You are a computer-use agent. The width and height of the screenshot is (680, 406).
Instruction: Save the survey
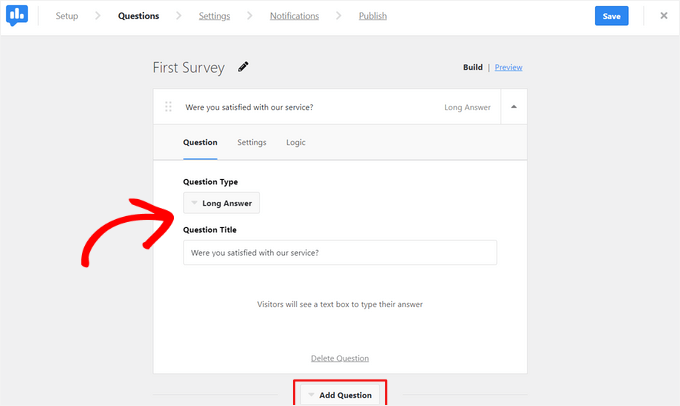pos(611,16)
